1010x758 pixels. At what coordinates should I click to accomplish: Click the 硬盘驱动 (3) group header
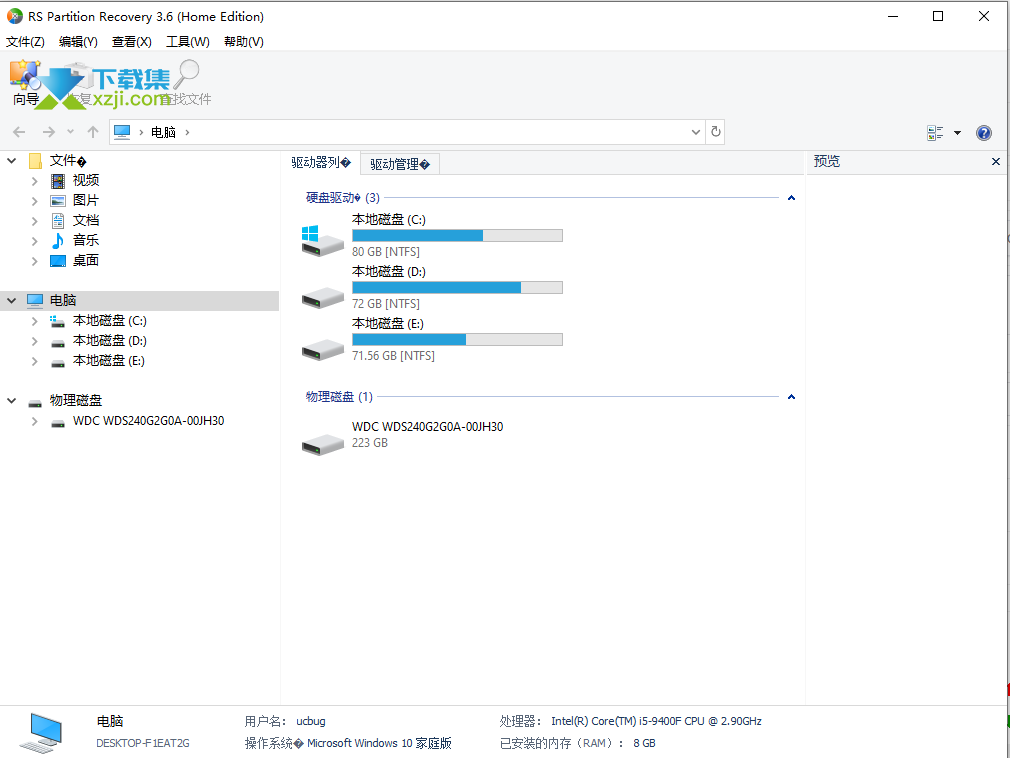click(x=343, y=198)
